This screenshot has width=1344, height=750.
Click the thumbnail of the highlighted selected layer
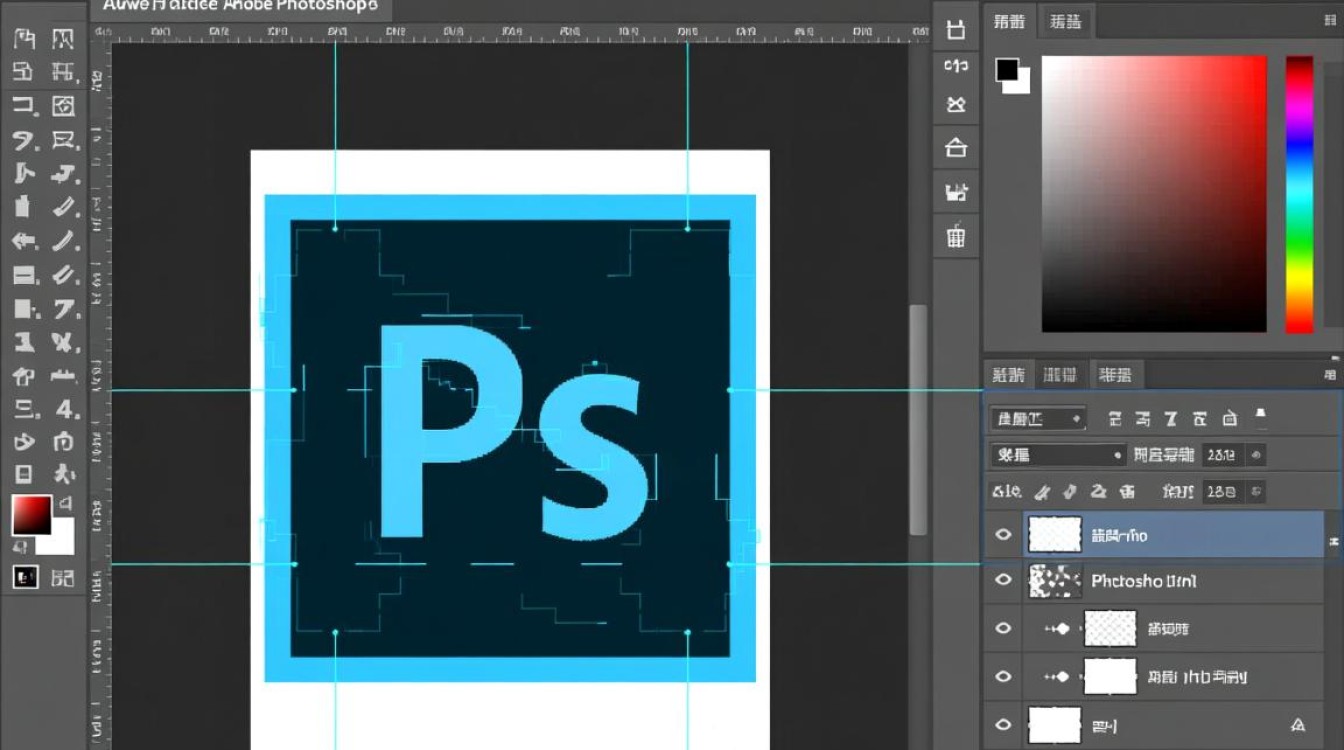[1055, 535]
